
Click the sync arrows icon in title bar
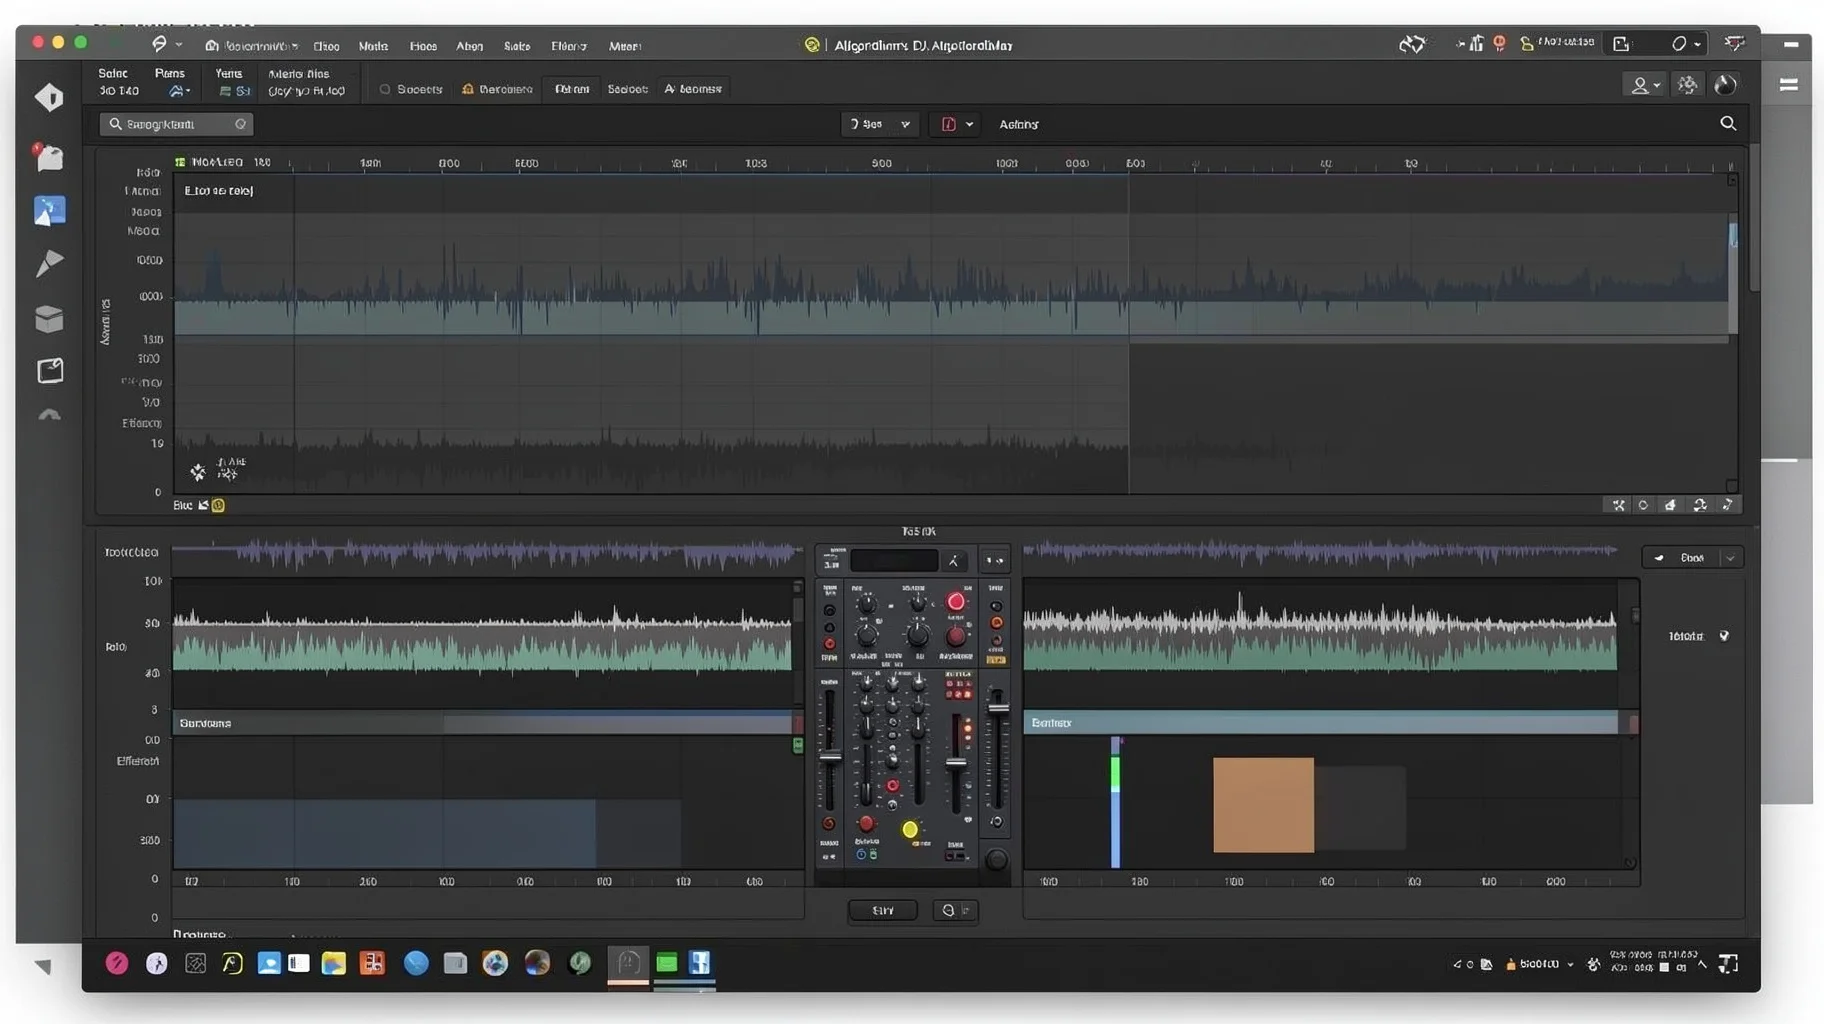tap(1412, 44)
